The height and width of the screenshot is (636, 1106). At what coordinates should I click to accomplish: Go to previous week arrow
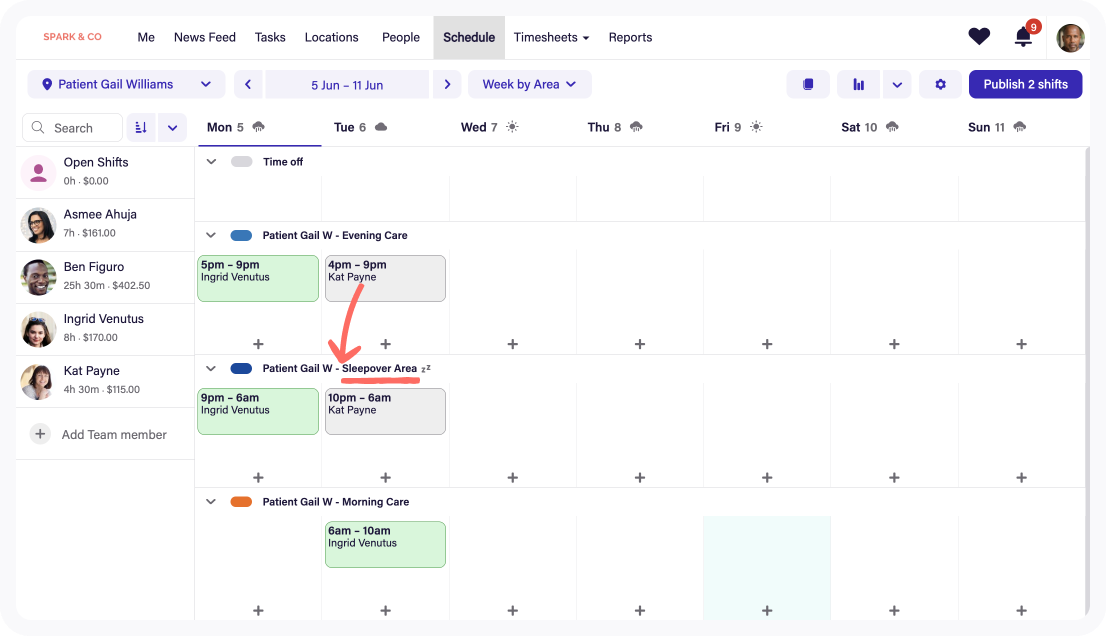point(248,85)
